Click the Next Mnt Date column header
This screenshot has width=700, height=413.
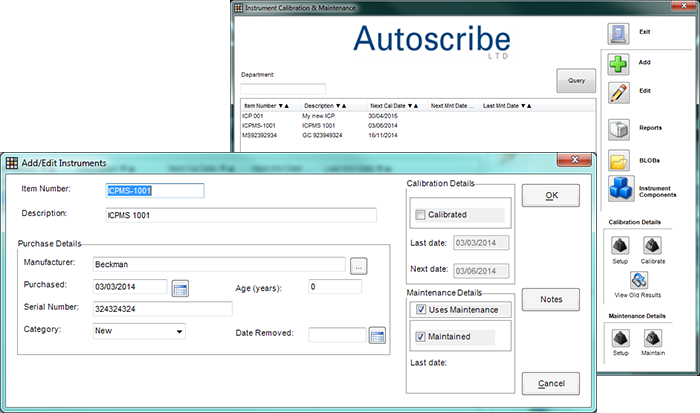point(452,106)
